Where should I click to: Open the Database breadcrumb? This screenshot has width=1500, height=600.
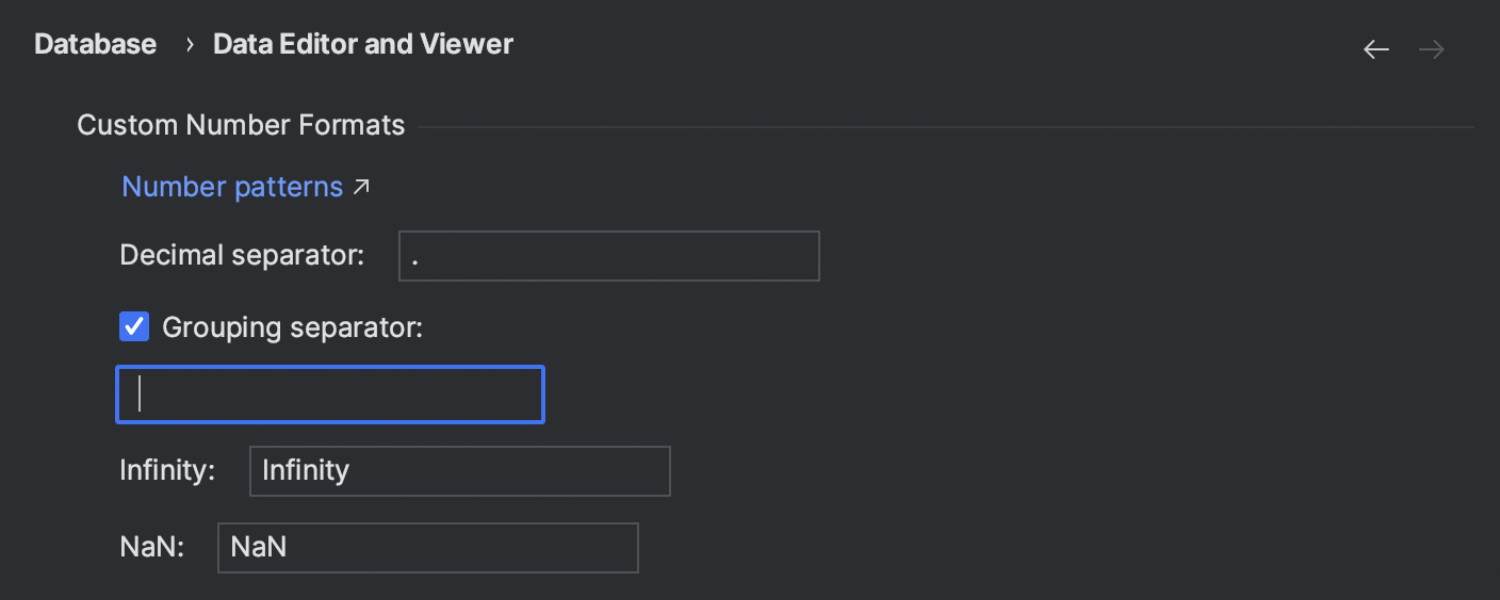click(x=95, y=45)
